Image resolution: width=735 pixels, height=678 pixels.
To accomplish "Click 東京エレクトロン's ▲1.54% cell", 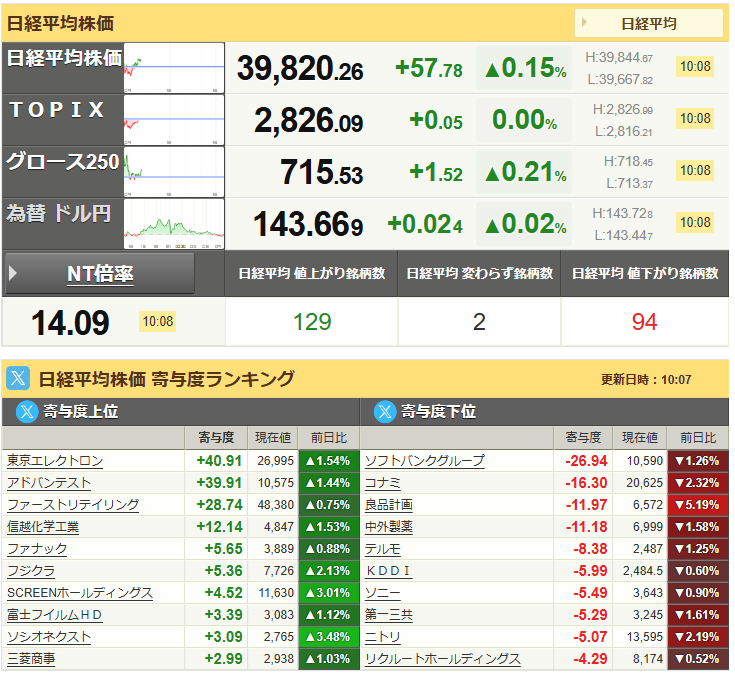I will point(329,461).
